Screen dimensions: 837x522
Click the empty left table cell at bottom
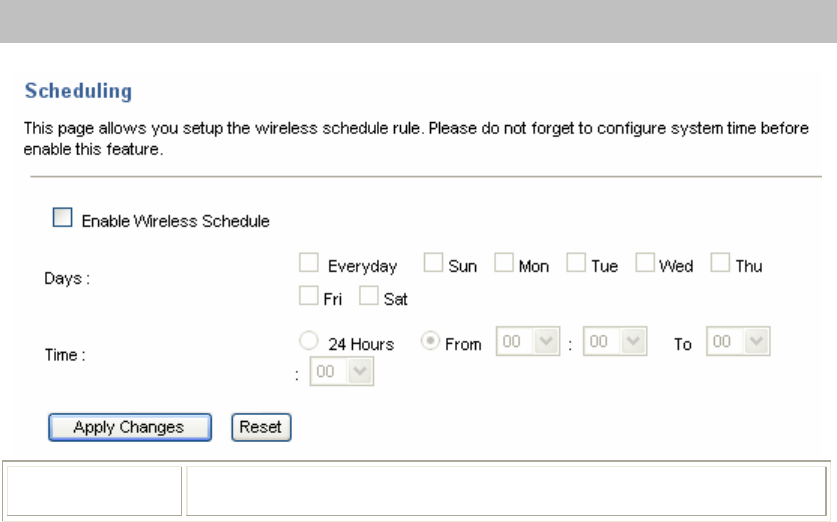[94, 491]
